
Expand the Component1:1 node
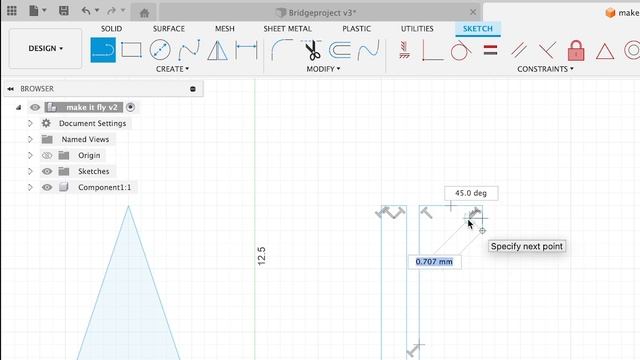pyautogui.click(x=30, y=187)
